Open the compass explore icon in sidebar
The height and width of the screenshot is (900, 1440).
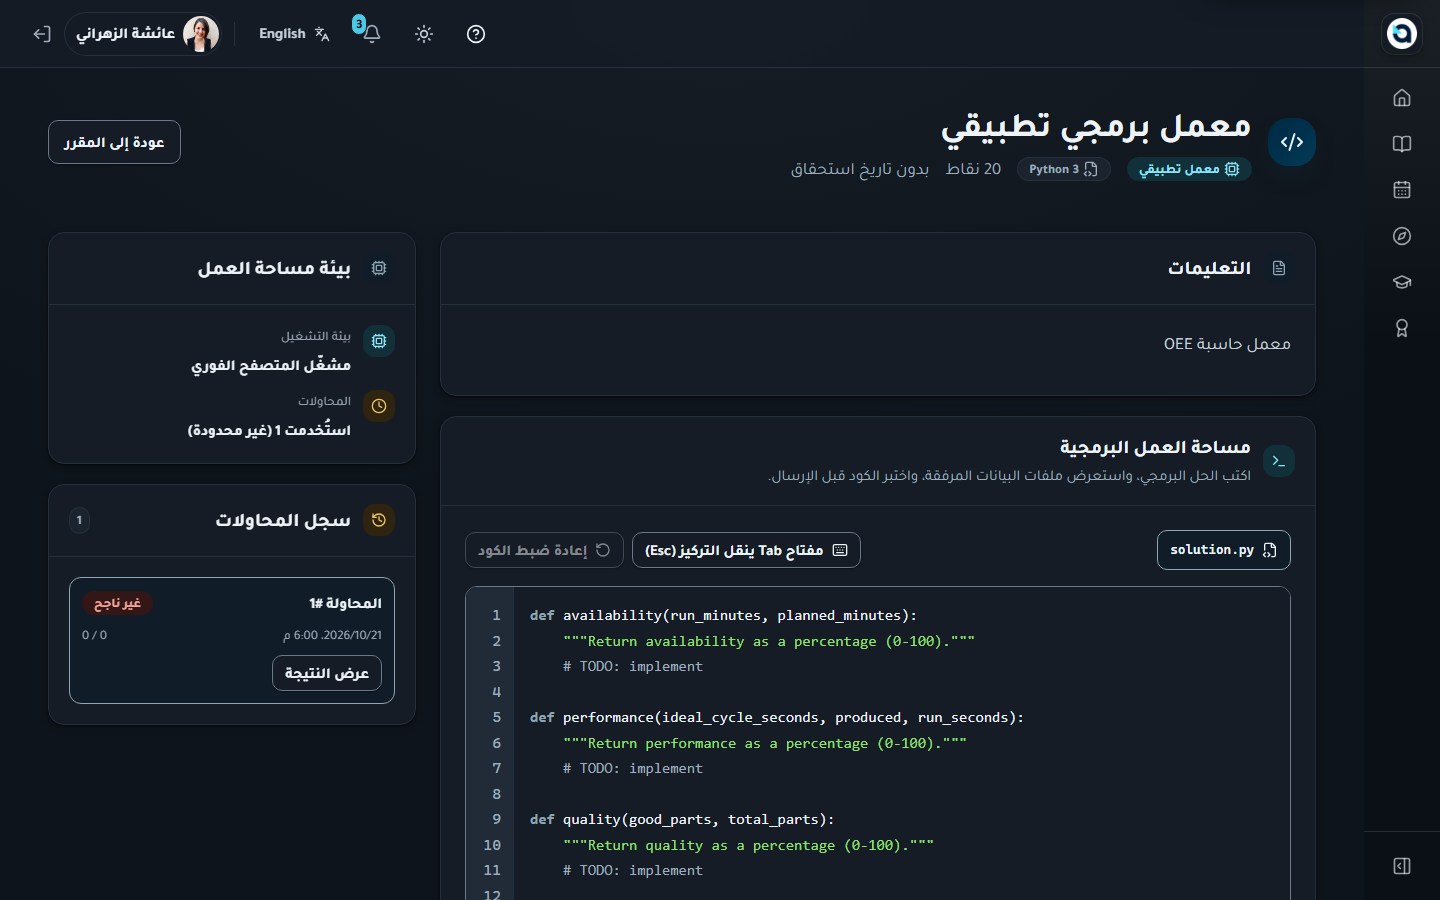click(x=1402, y=236)
